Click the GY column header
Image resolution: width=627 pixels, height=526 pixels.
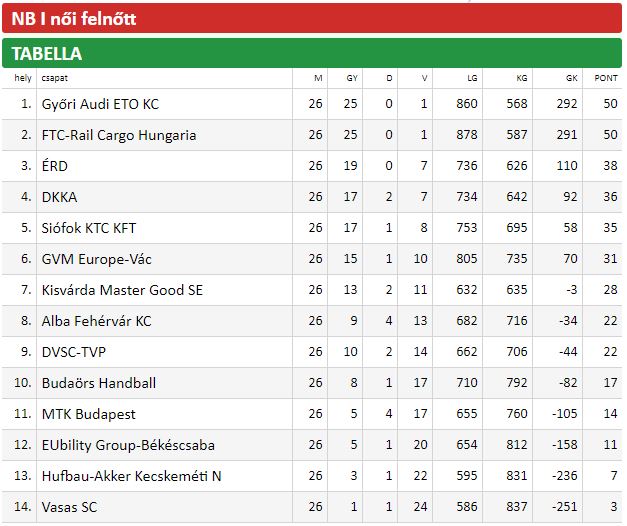click(x=351, y=78)
